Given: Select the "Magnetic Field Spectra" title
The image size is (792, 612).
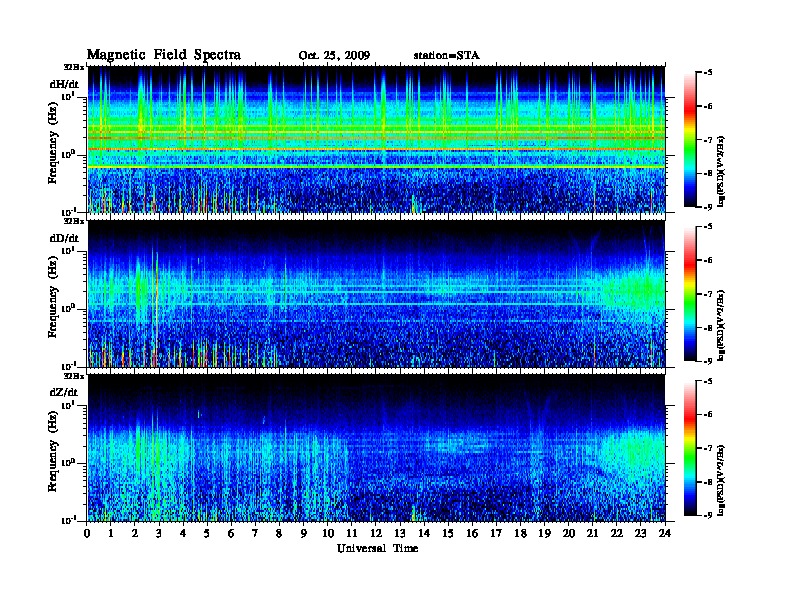Looking at the screenshot, I should point(164,55).
